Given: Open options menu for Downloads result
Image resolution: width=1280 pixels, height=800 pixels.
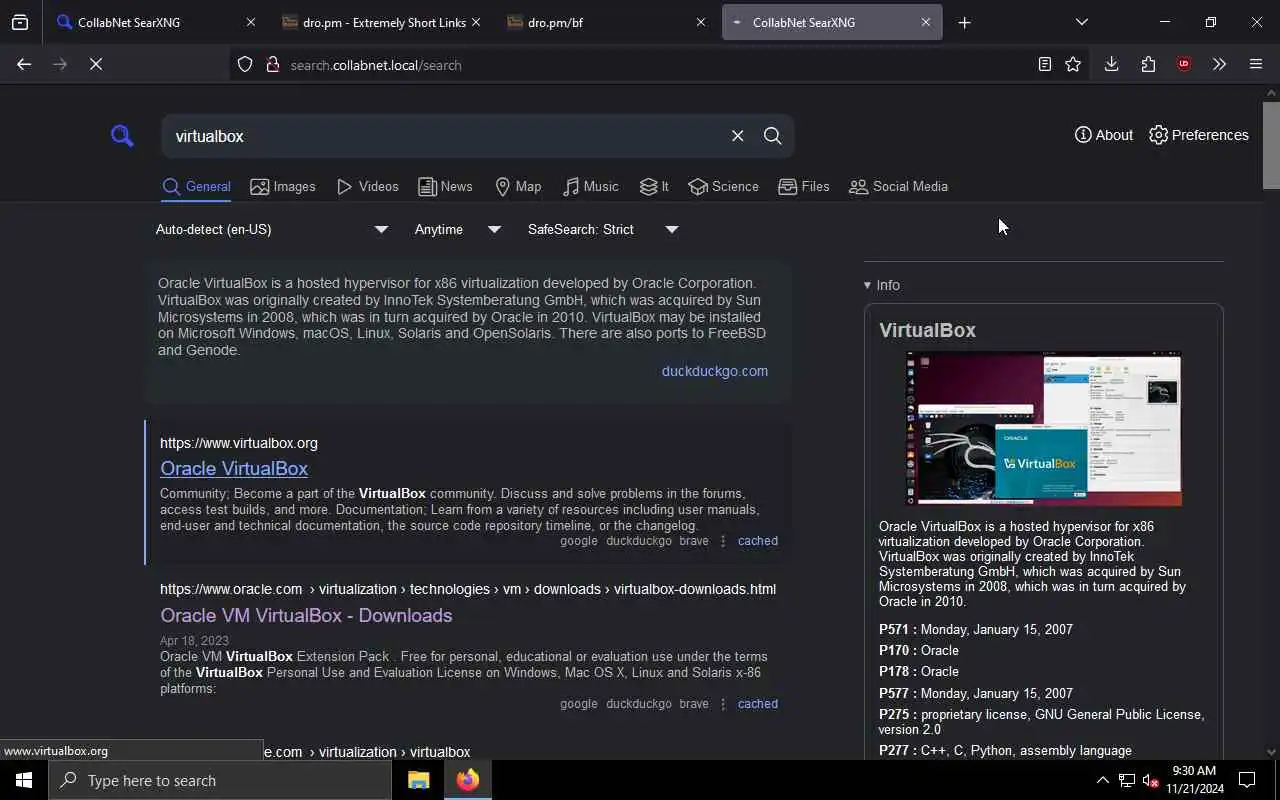Looking at the screenshot, I should pos(723,704).
